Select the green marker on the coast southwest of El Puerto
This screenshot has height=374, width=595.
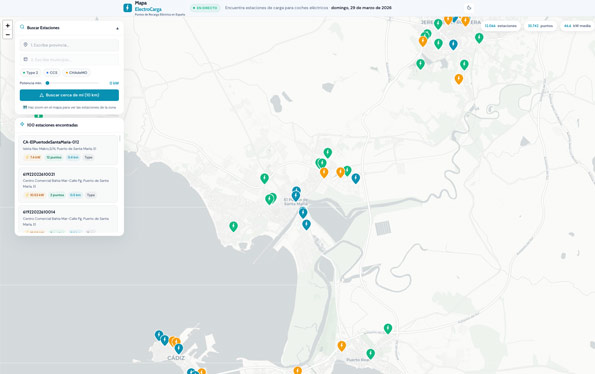233,226
